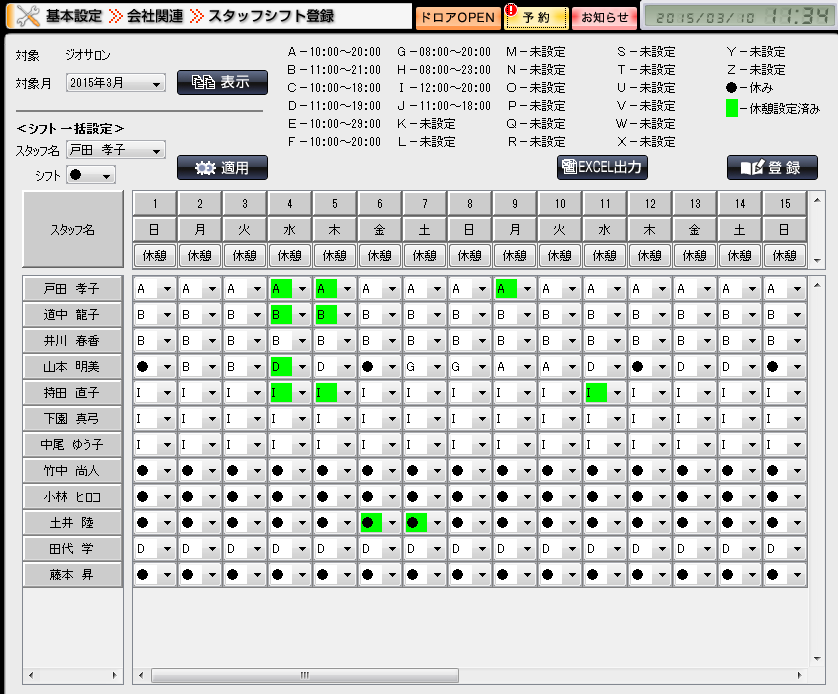Click the 表示 display button
838x694 pixels.
pos(222,83)
